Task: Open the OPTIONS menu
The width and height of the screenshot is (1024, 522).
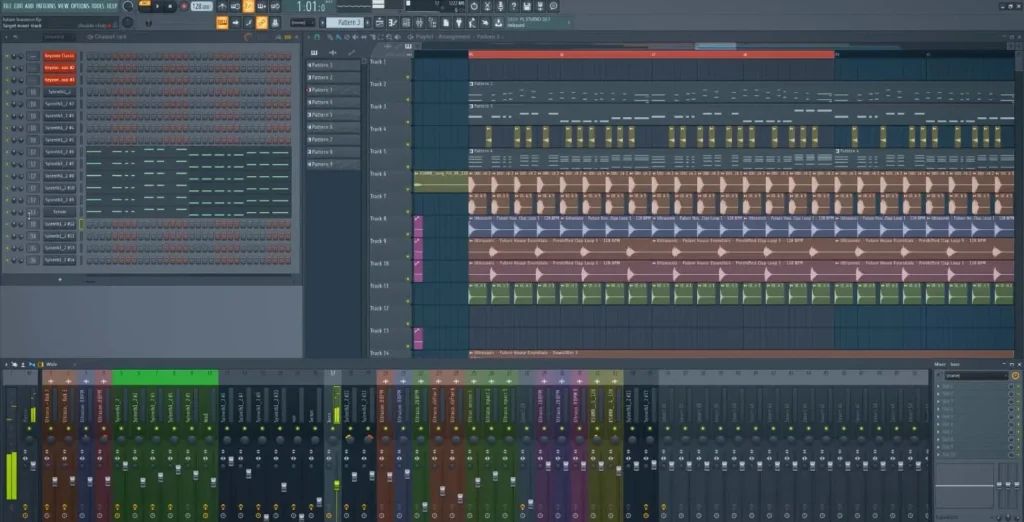Action: coord(80,5)
